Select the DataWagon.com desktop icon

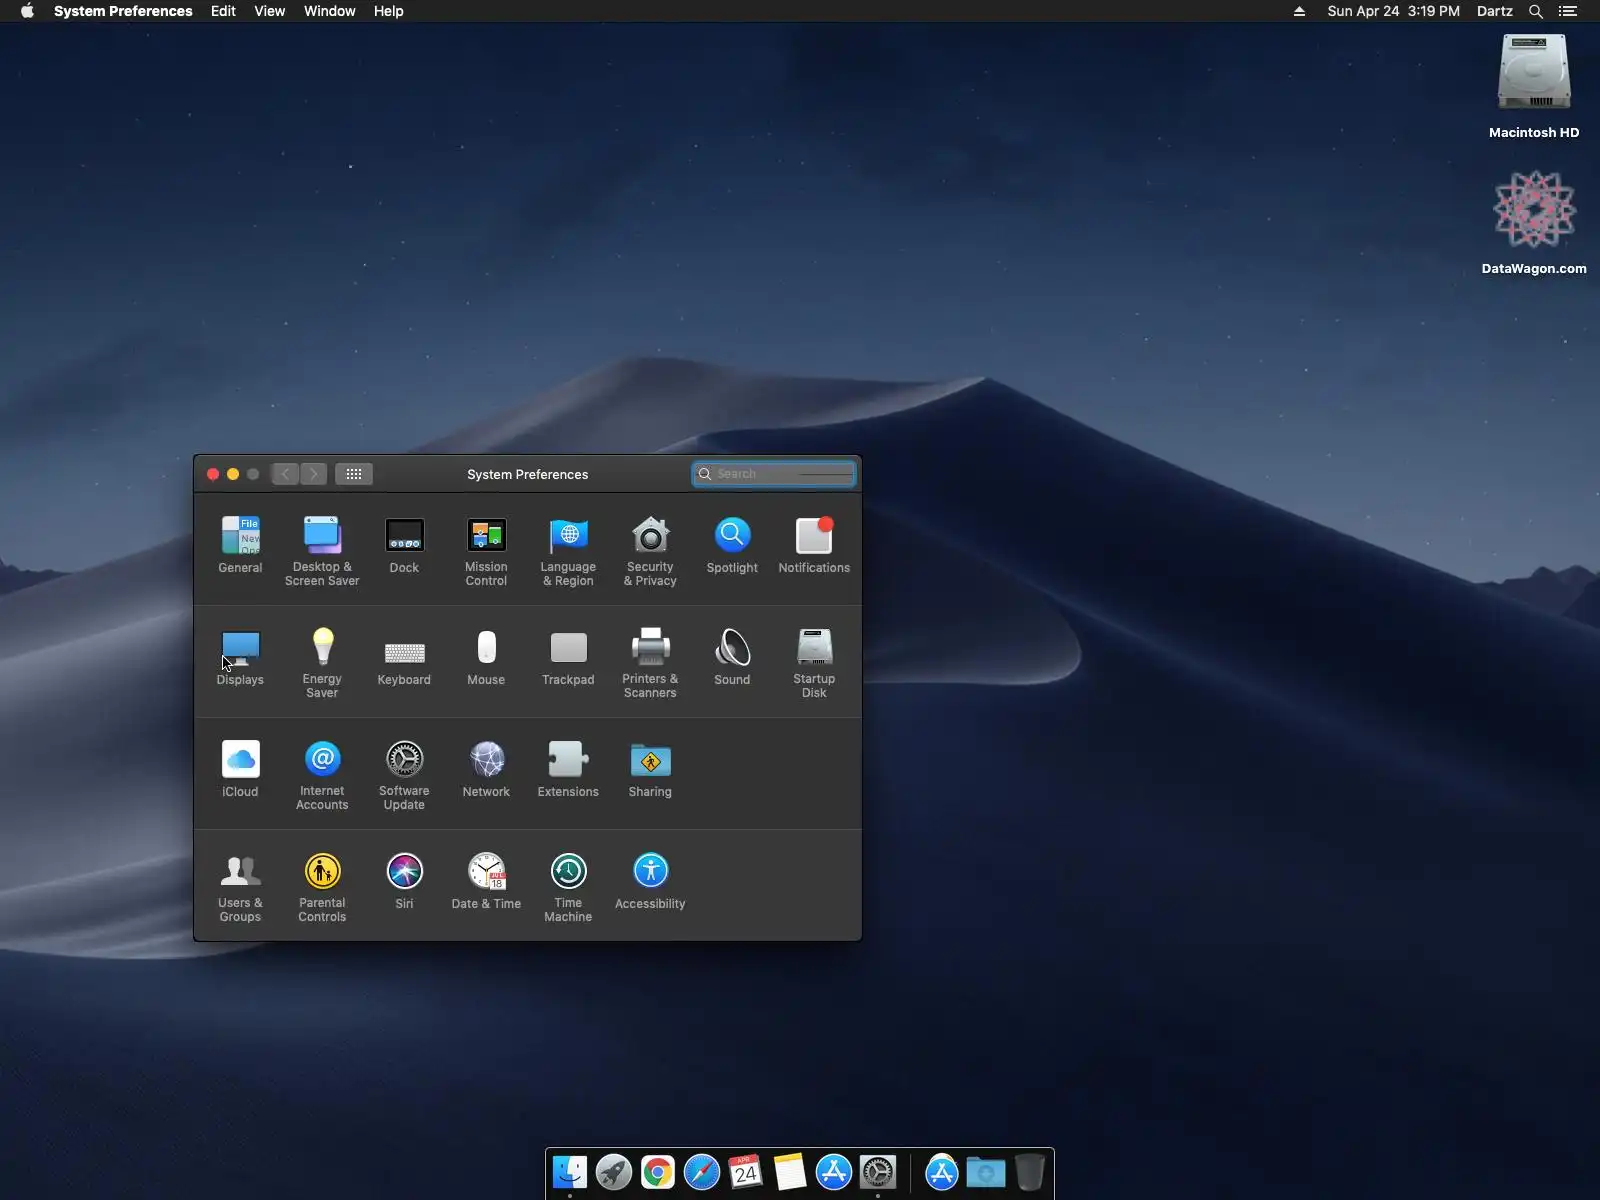(1534, 222)
